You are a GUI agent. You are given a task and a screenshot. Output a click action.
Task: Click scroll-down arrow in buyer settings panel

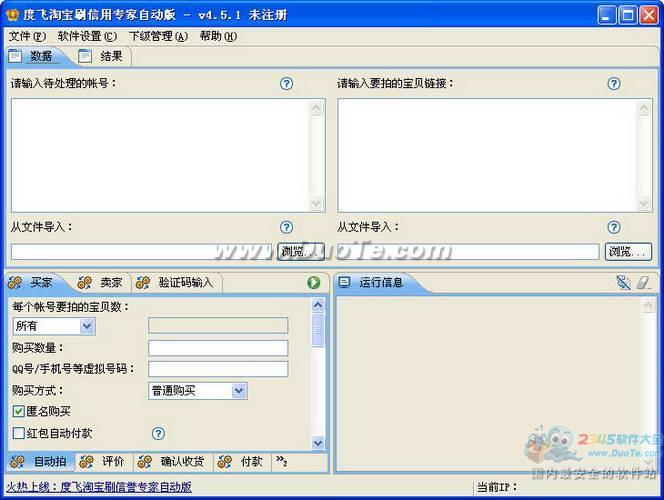click(318, 443)
